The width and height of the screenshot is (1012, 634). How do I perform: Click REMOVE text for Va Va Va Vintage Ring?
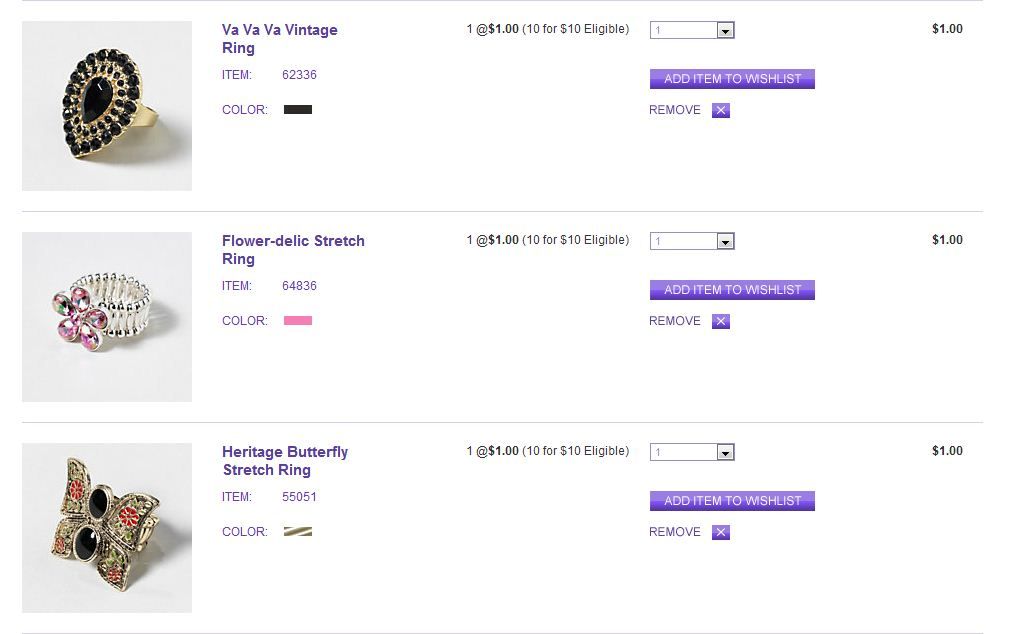coord(675,110)
